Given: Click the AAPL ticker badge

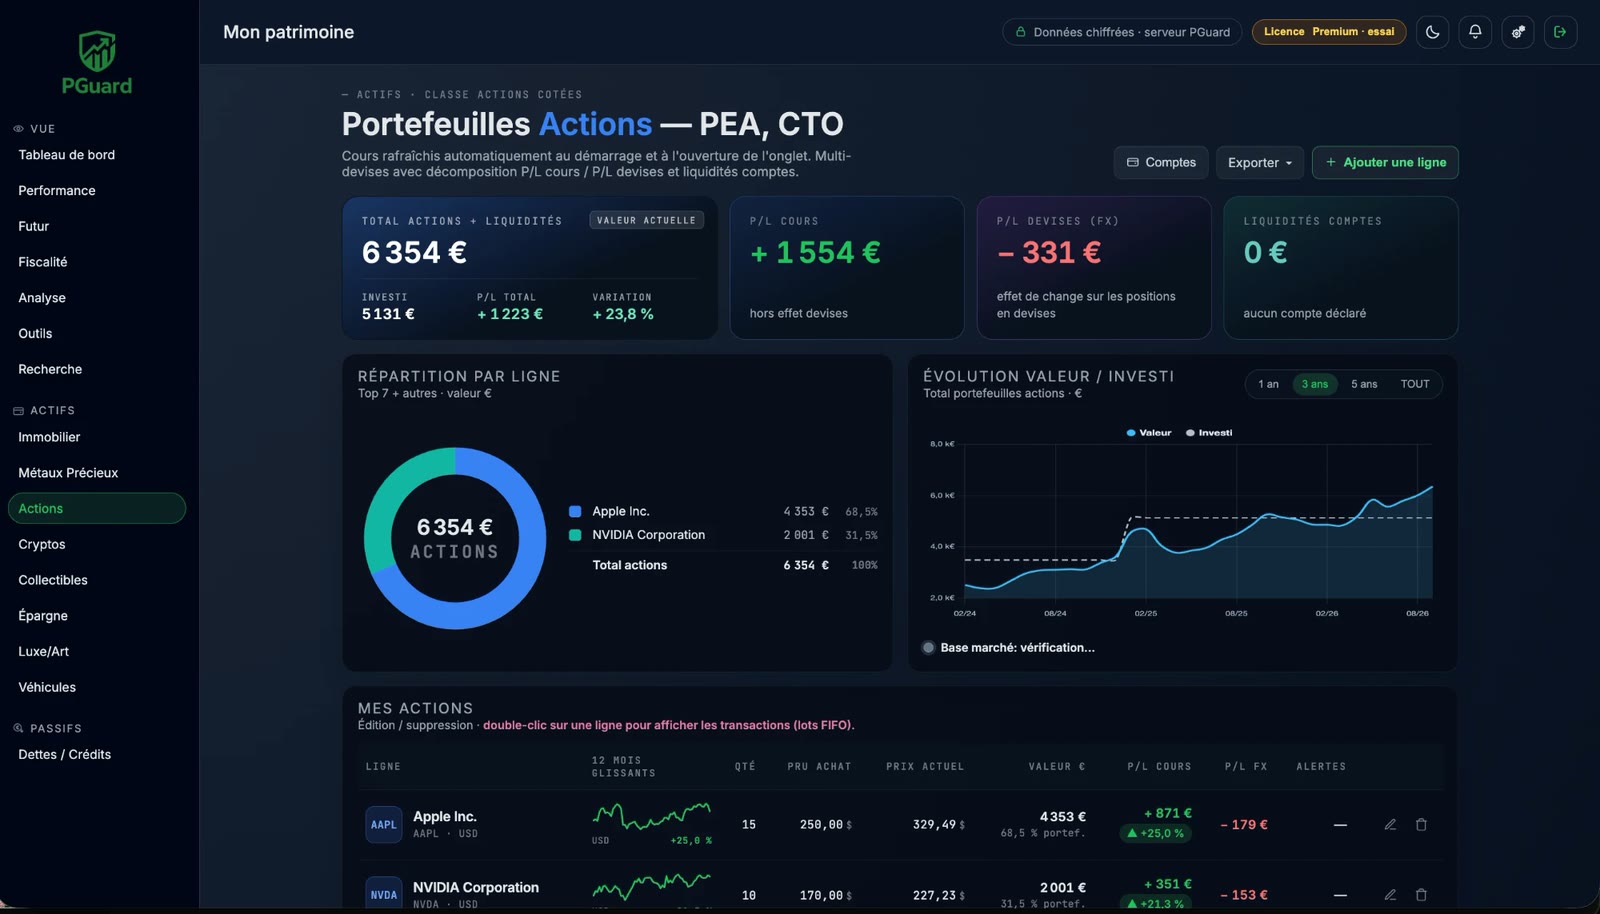Looking at the screenshot, I should point(384,825).
